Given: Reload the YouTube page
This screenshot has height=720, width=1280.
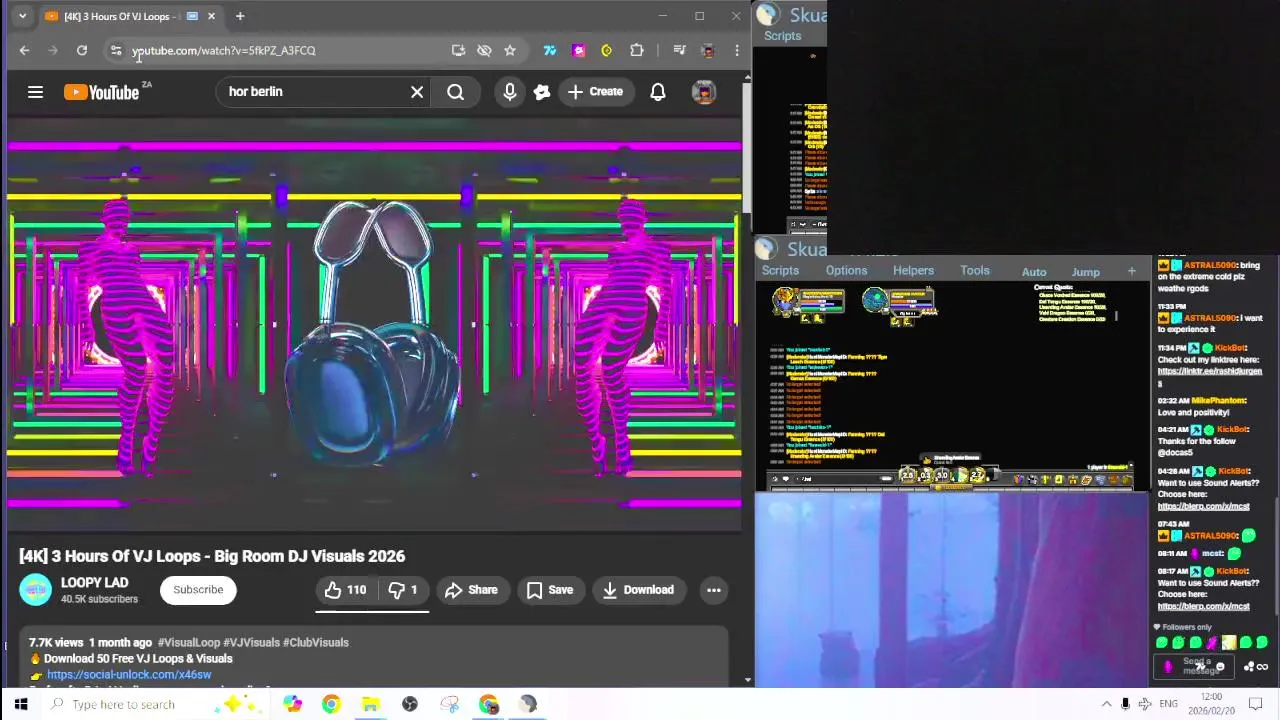Looking at the screenshot, I should pos(82,50).
